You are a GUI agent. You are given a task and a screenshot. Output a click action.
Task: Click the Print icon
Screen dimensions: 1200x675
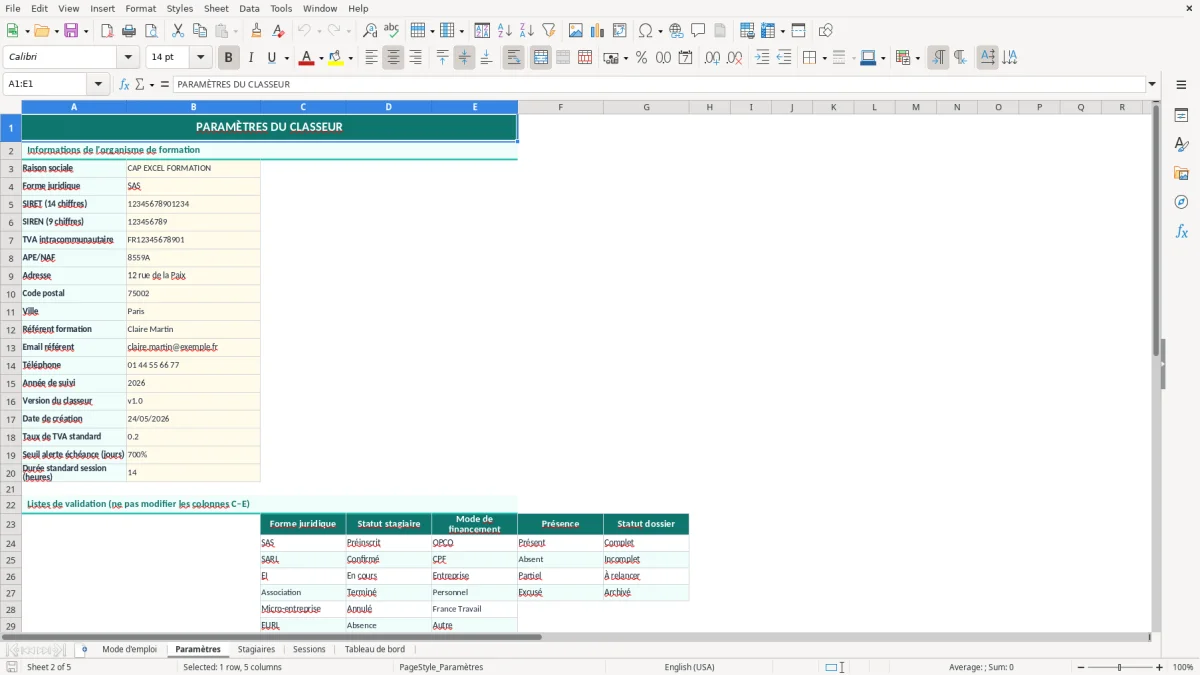[129, 30]
